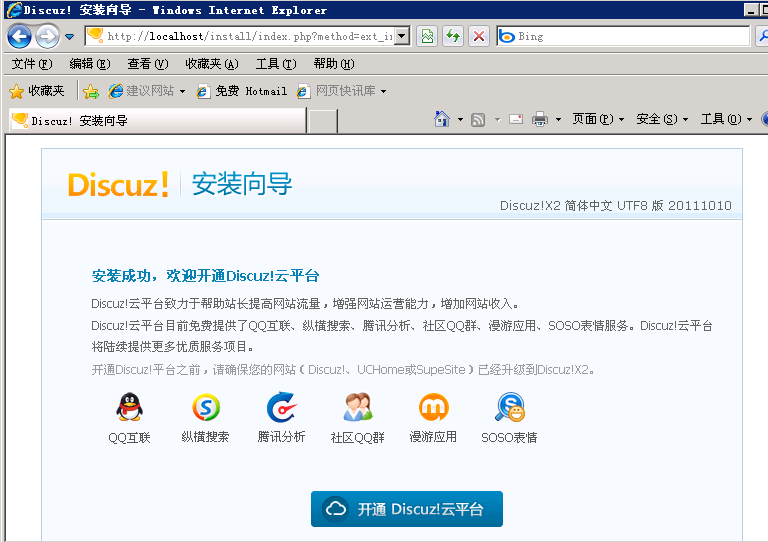Expand the Print dropdown arrow
This screenshot has width=768, height=542.
558,119
